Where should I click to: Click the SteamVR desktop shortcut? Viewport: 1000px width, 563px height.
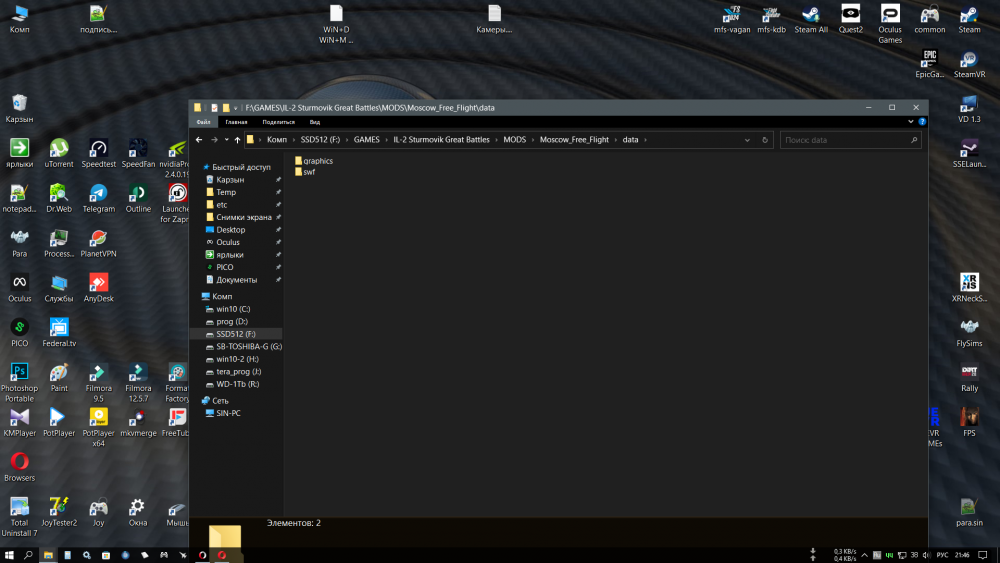pos(969,64)
